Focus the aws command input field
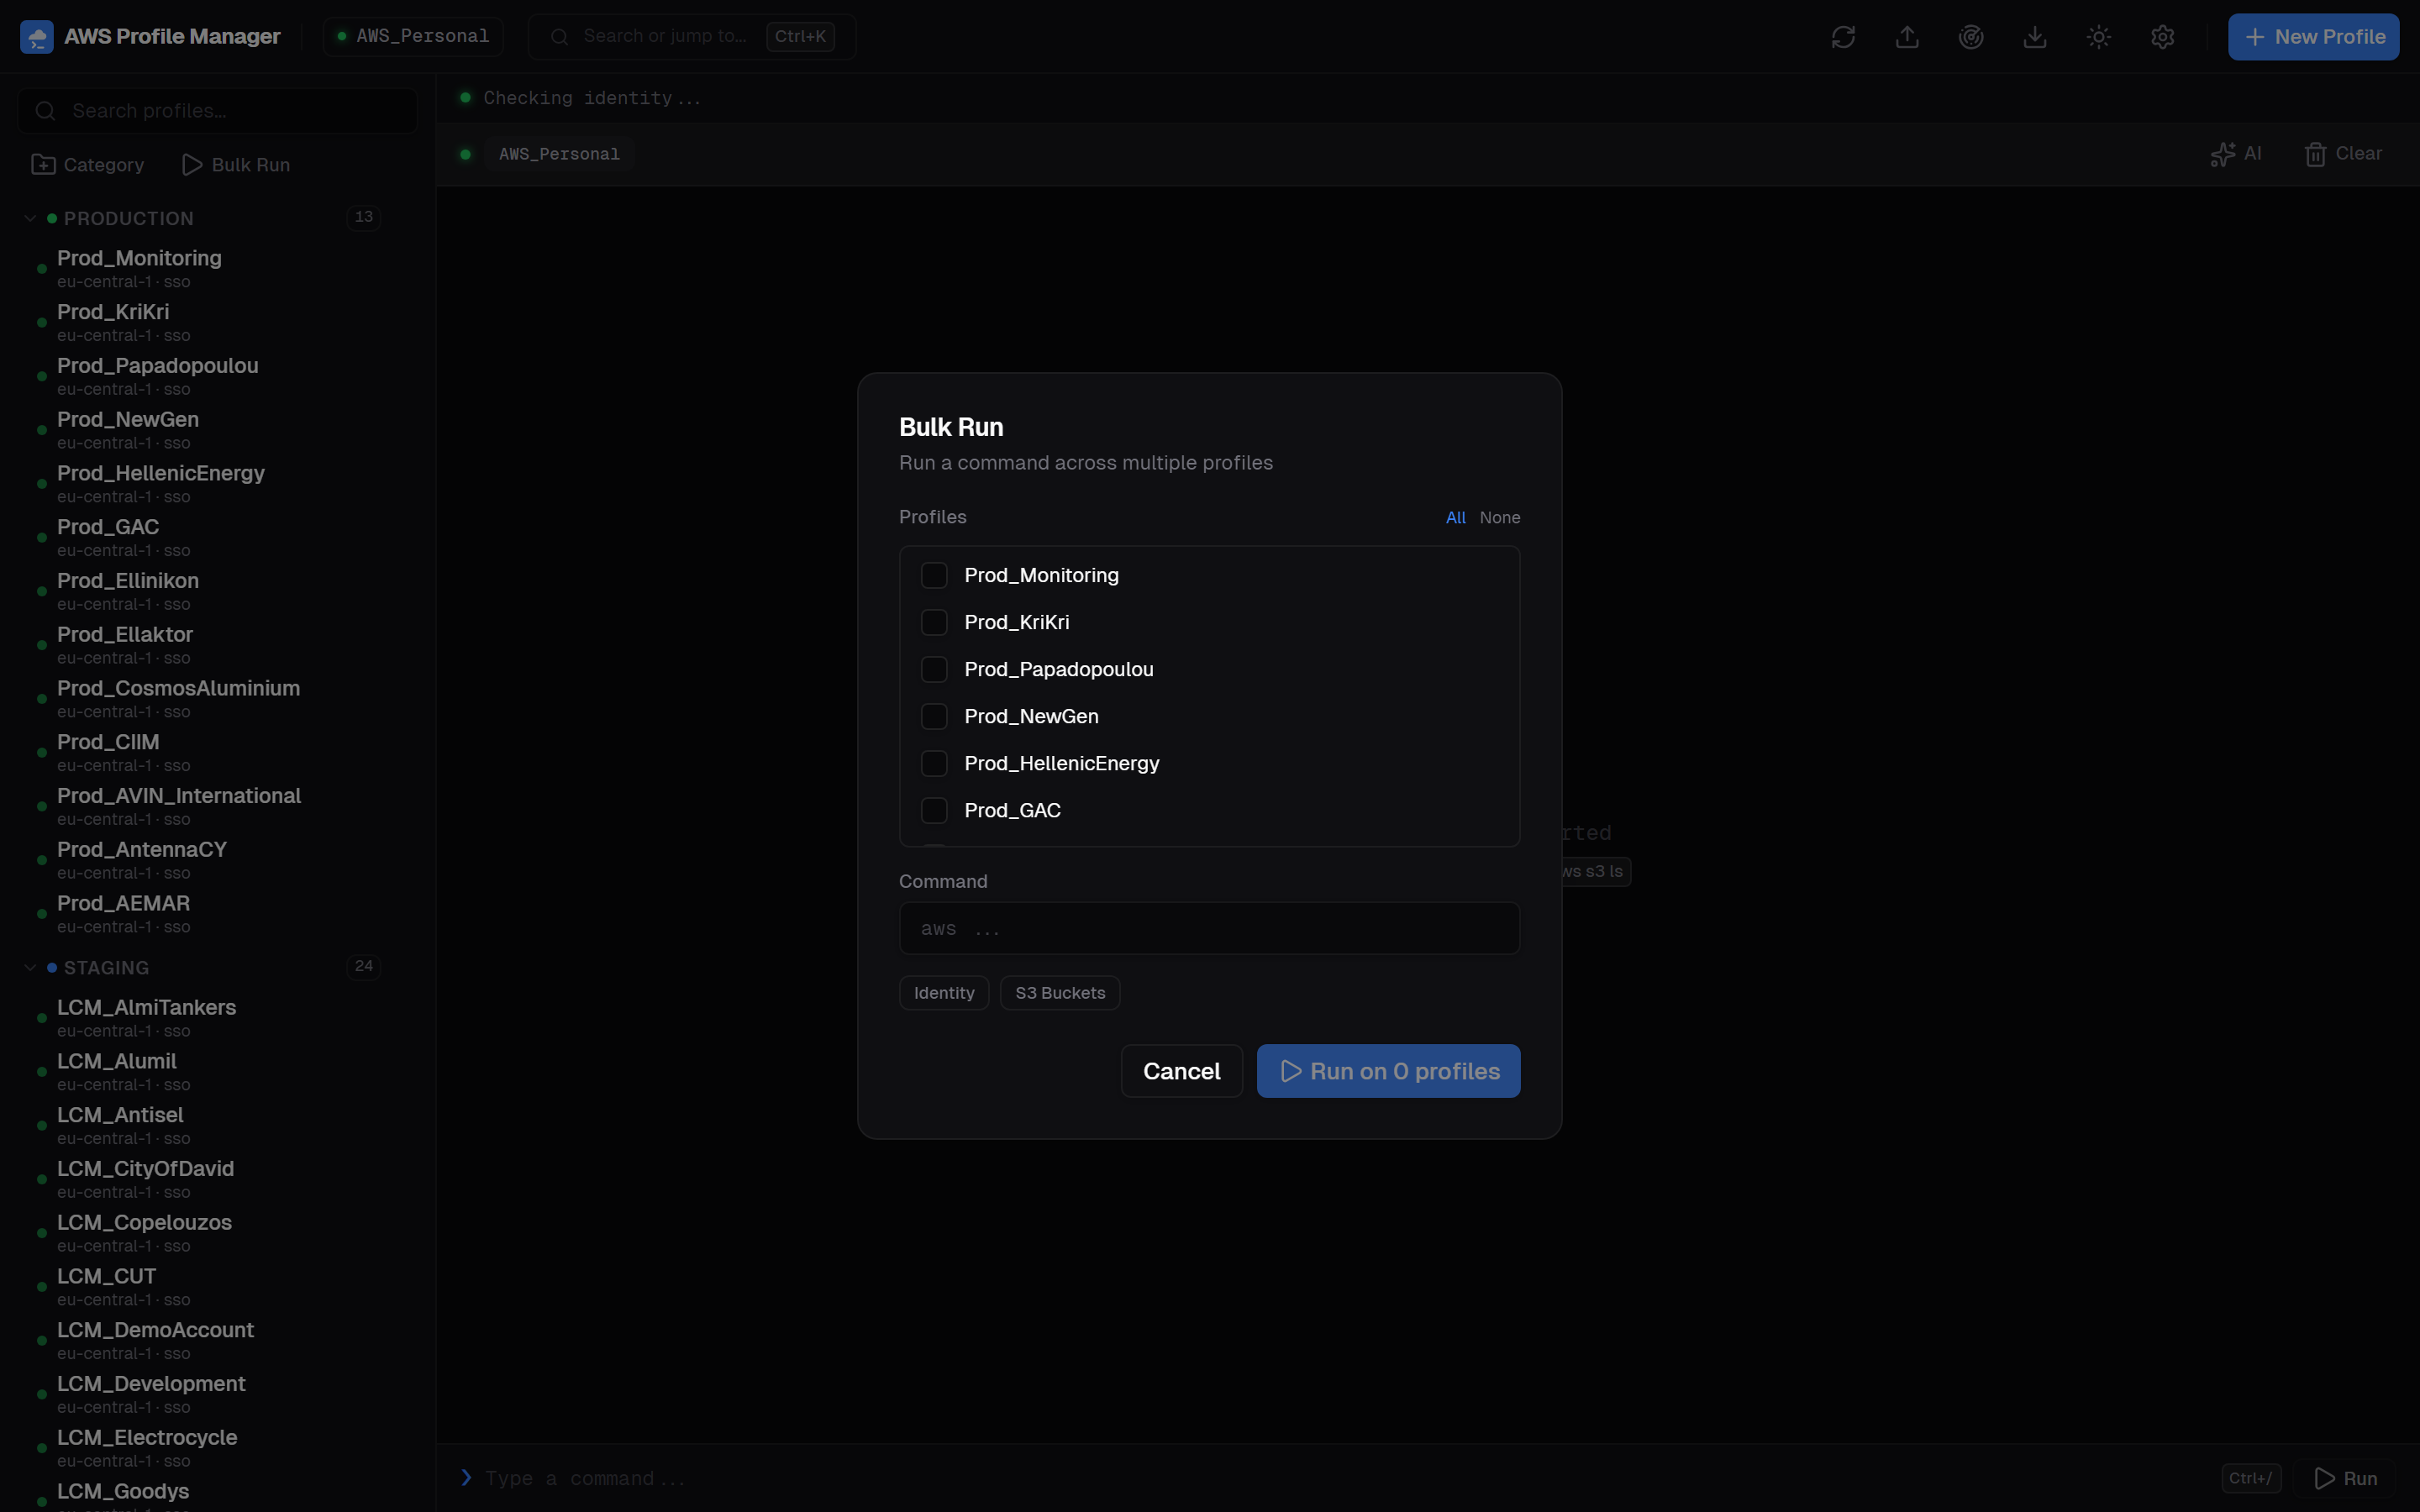The image size is (2420, 1512). click(1209, 929)
